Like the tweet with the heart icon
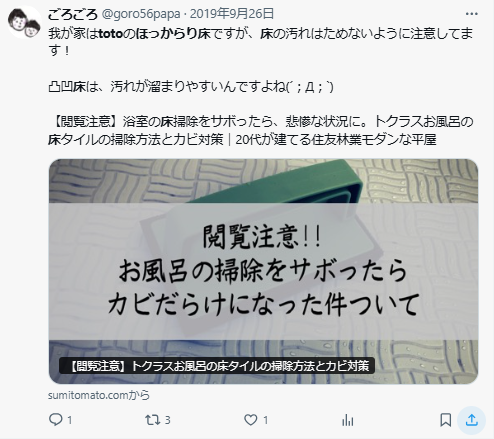494x439 pixels. point(251,420)
